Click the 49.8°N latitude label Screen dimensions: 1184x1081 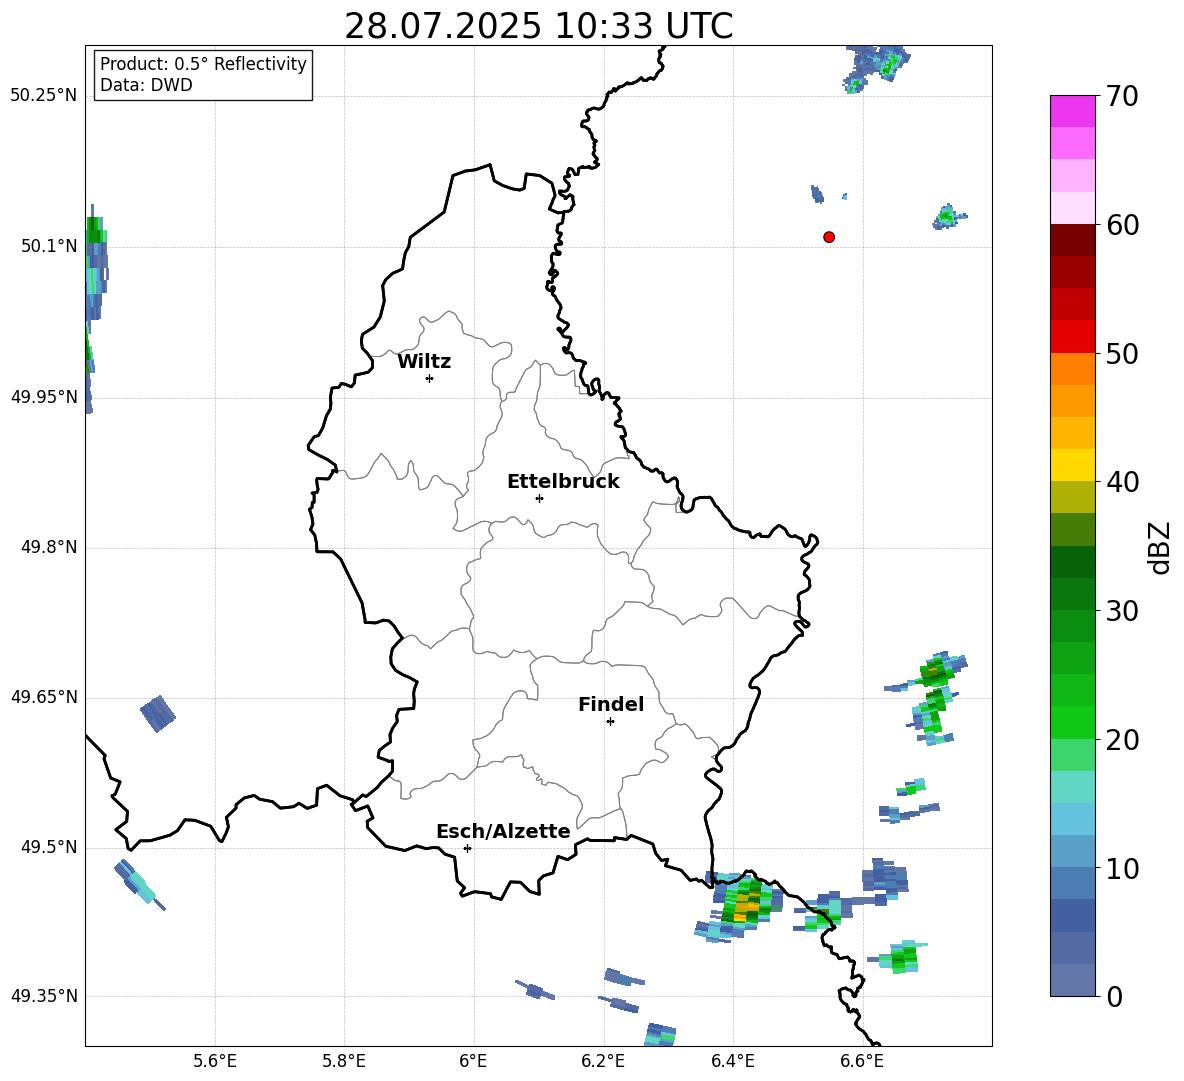[x=49, y=547]
